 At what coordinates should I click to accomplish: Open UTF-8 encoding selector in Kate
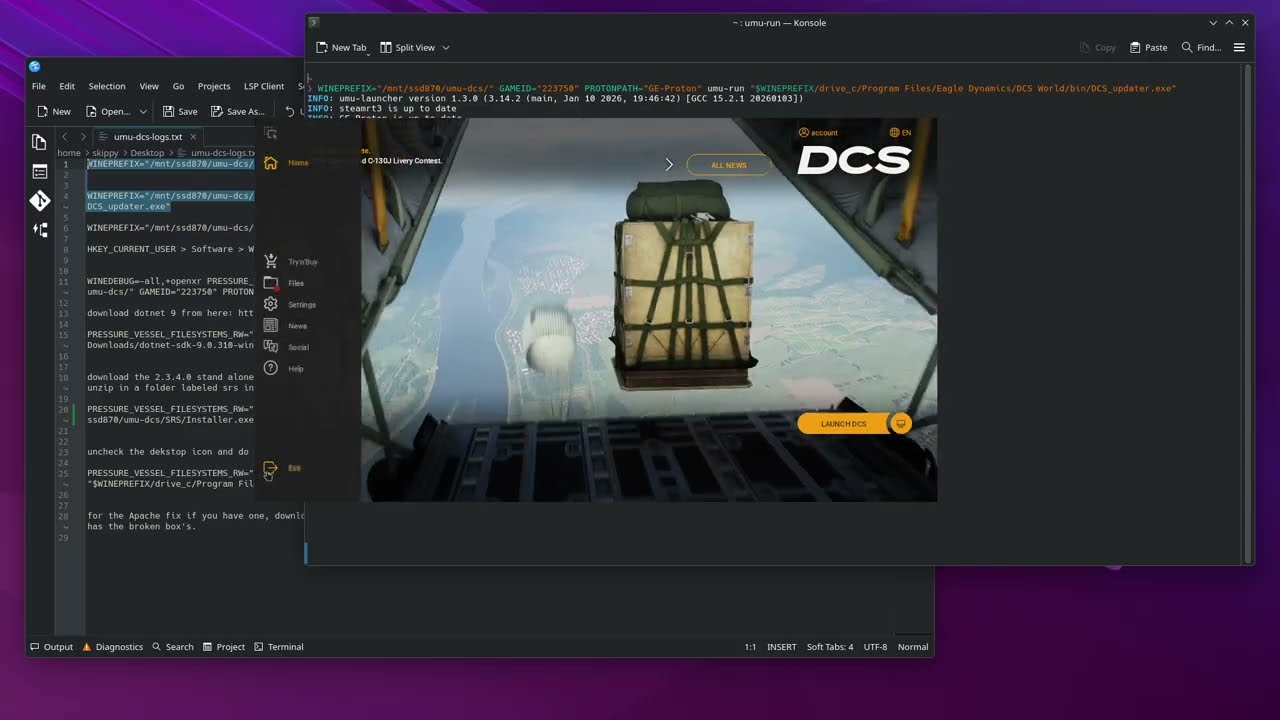875,647
